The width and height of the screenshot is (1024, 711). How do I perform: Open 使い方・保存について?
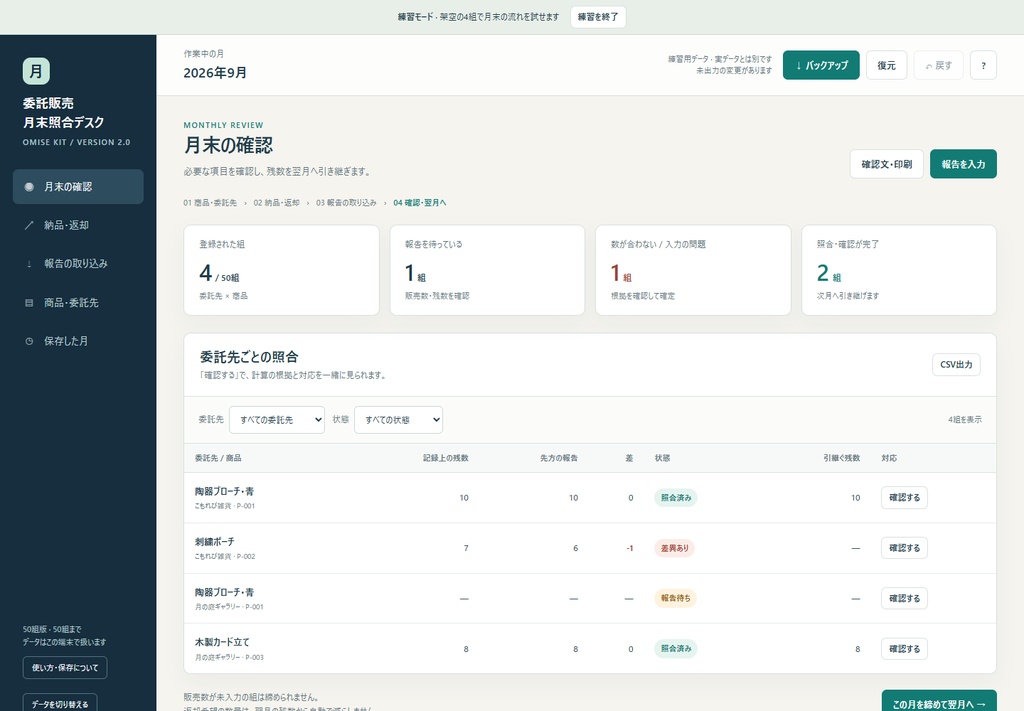pos(65,667)
